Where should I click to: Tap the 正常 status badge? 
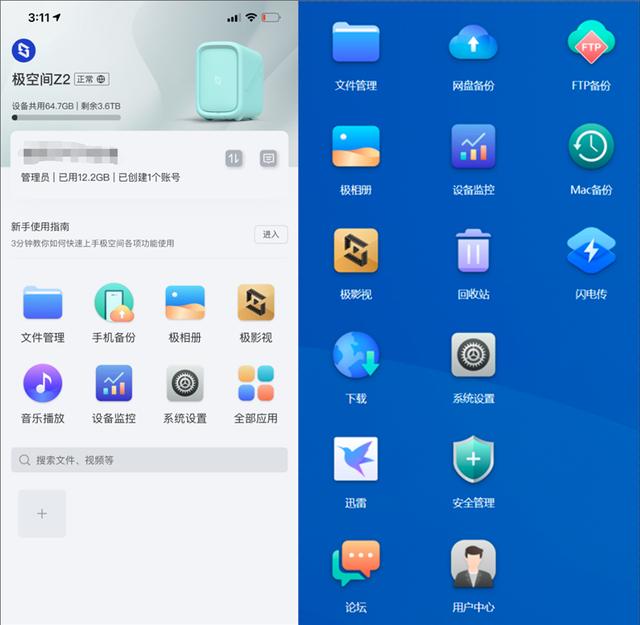click(91, 79)
